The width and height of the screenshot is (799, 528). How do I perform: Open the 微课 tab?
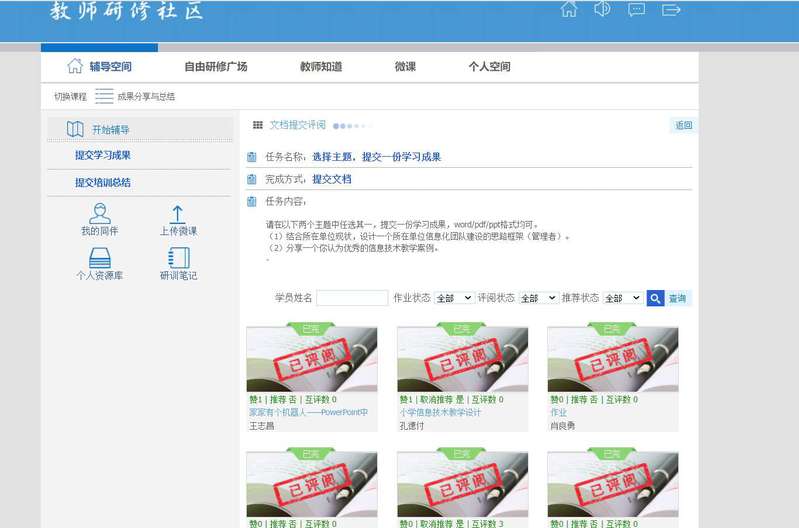pyautogui.click(x=405, y=66)
